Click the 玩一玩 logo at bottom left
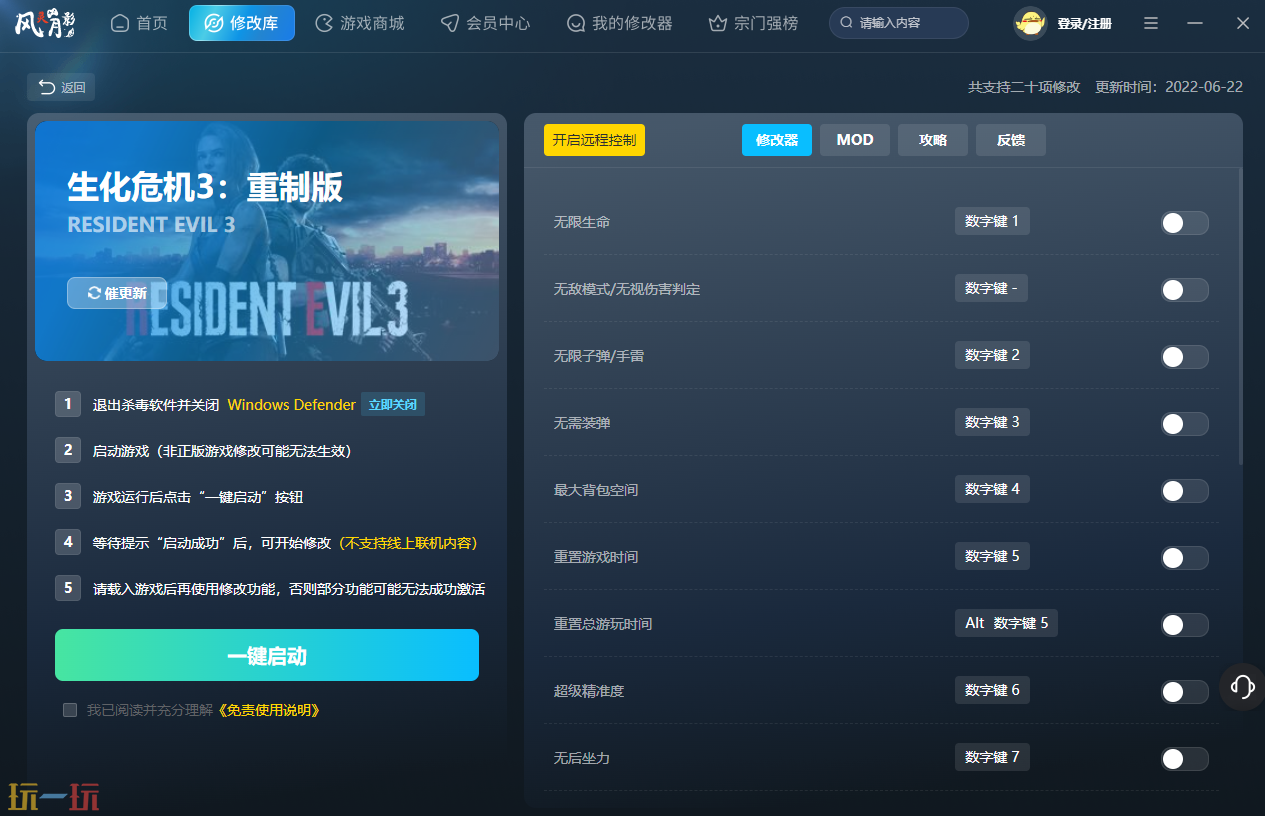Screen dimensions: 1265x816 click(x=54, y=796)
